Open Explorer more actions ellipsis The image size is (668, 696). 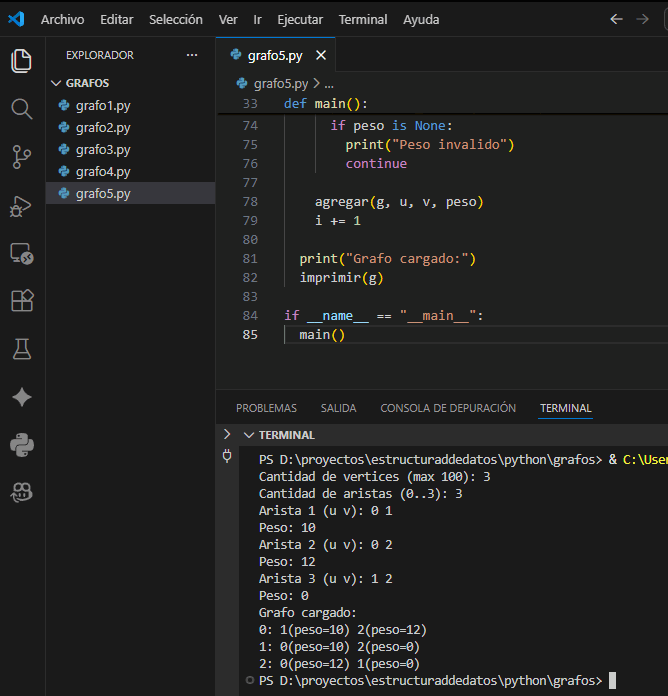(x=192, y=55)
